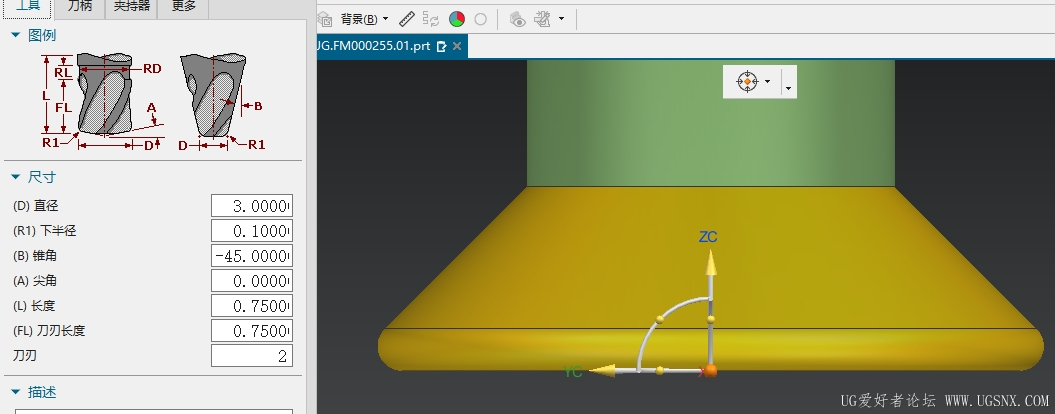Click the refresh sequence icon in toolbar
The height and width of the screenshot is (414, 1055).
pyautogui.click(x=431, y=19)
